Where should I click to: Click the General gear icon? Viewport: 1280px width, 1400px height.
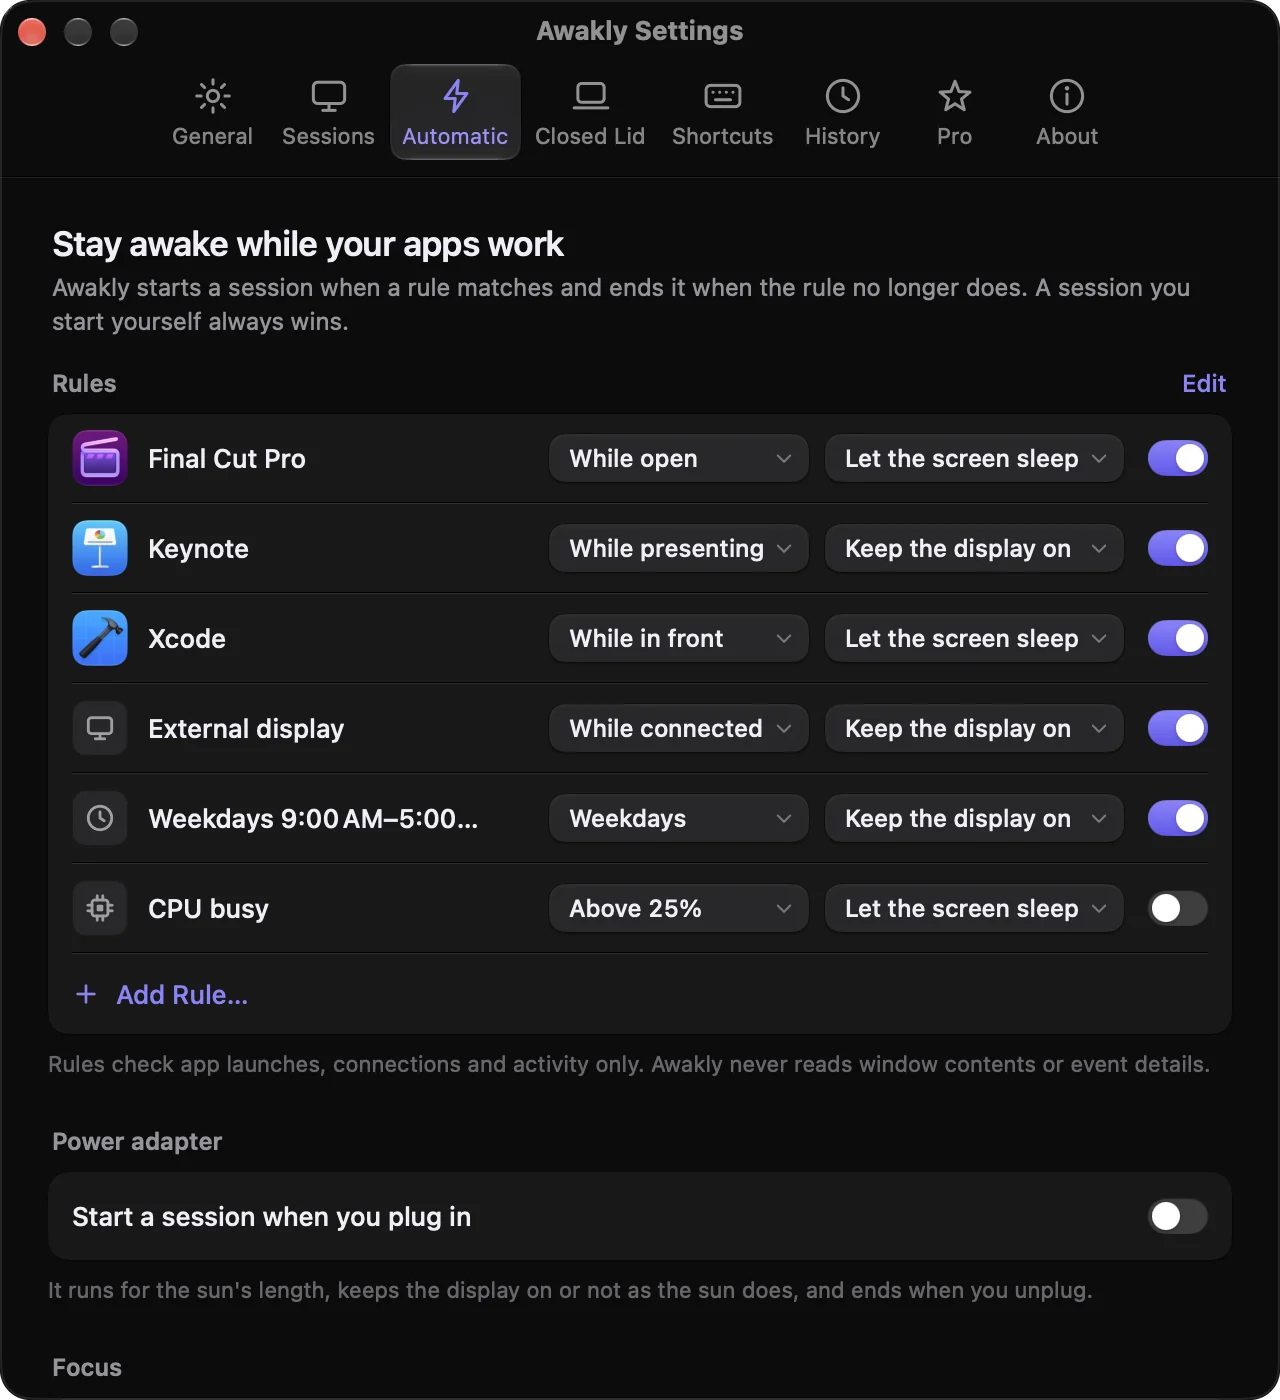[x=212, y=96]
